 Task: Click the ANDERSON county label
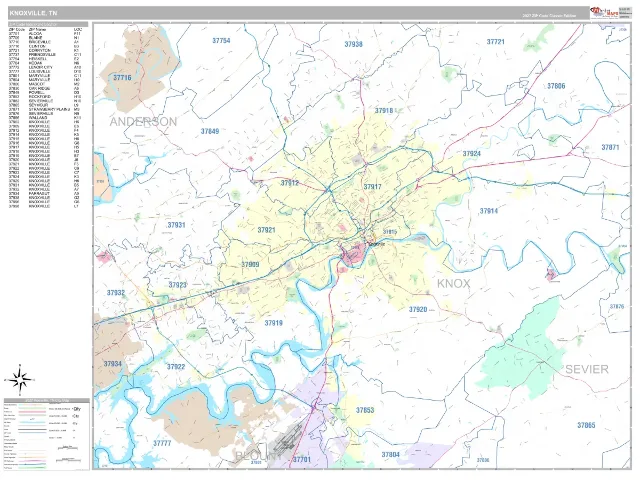[x=143, y=122]
